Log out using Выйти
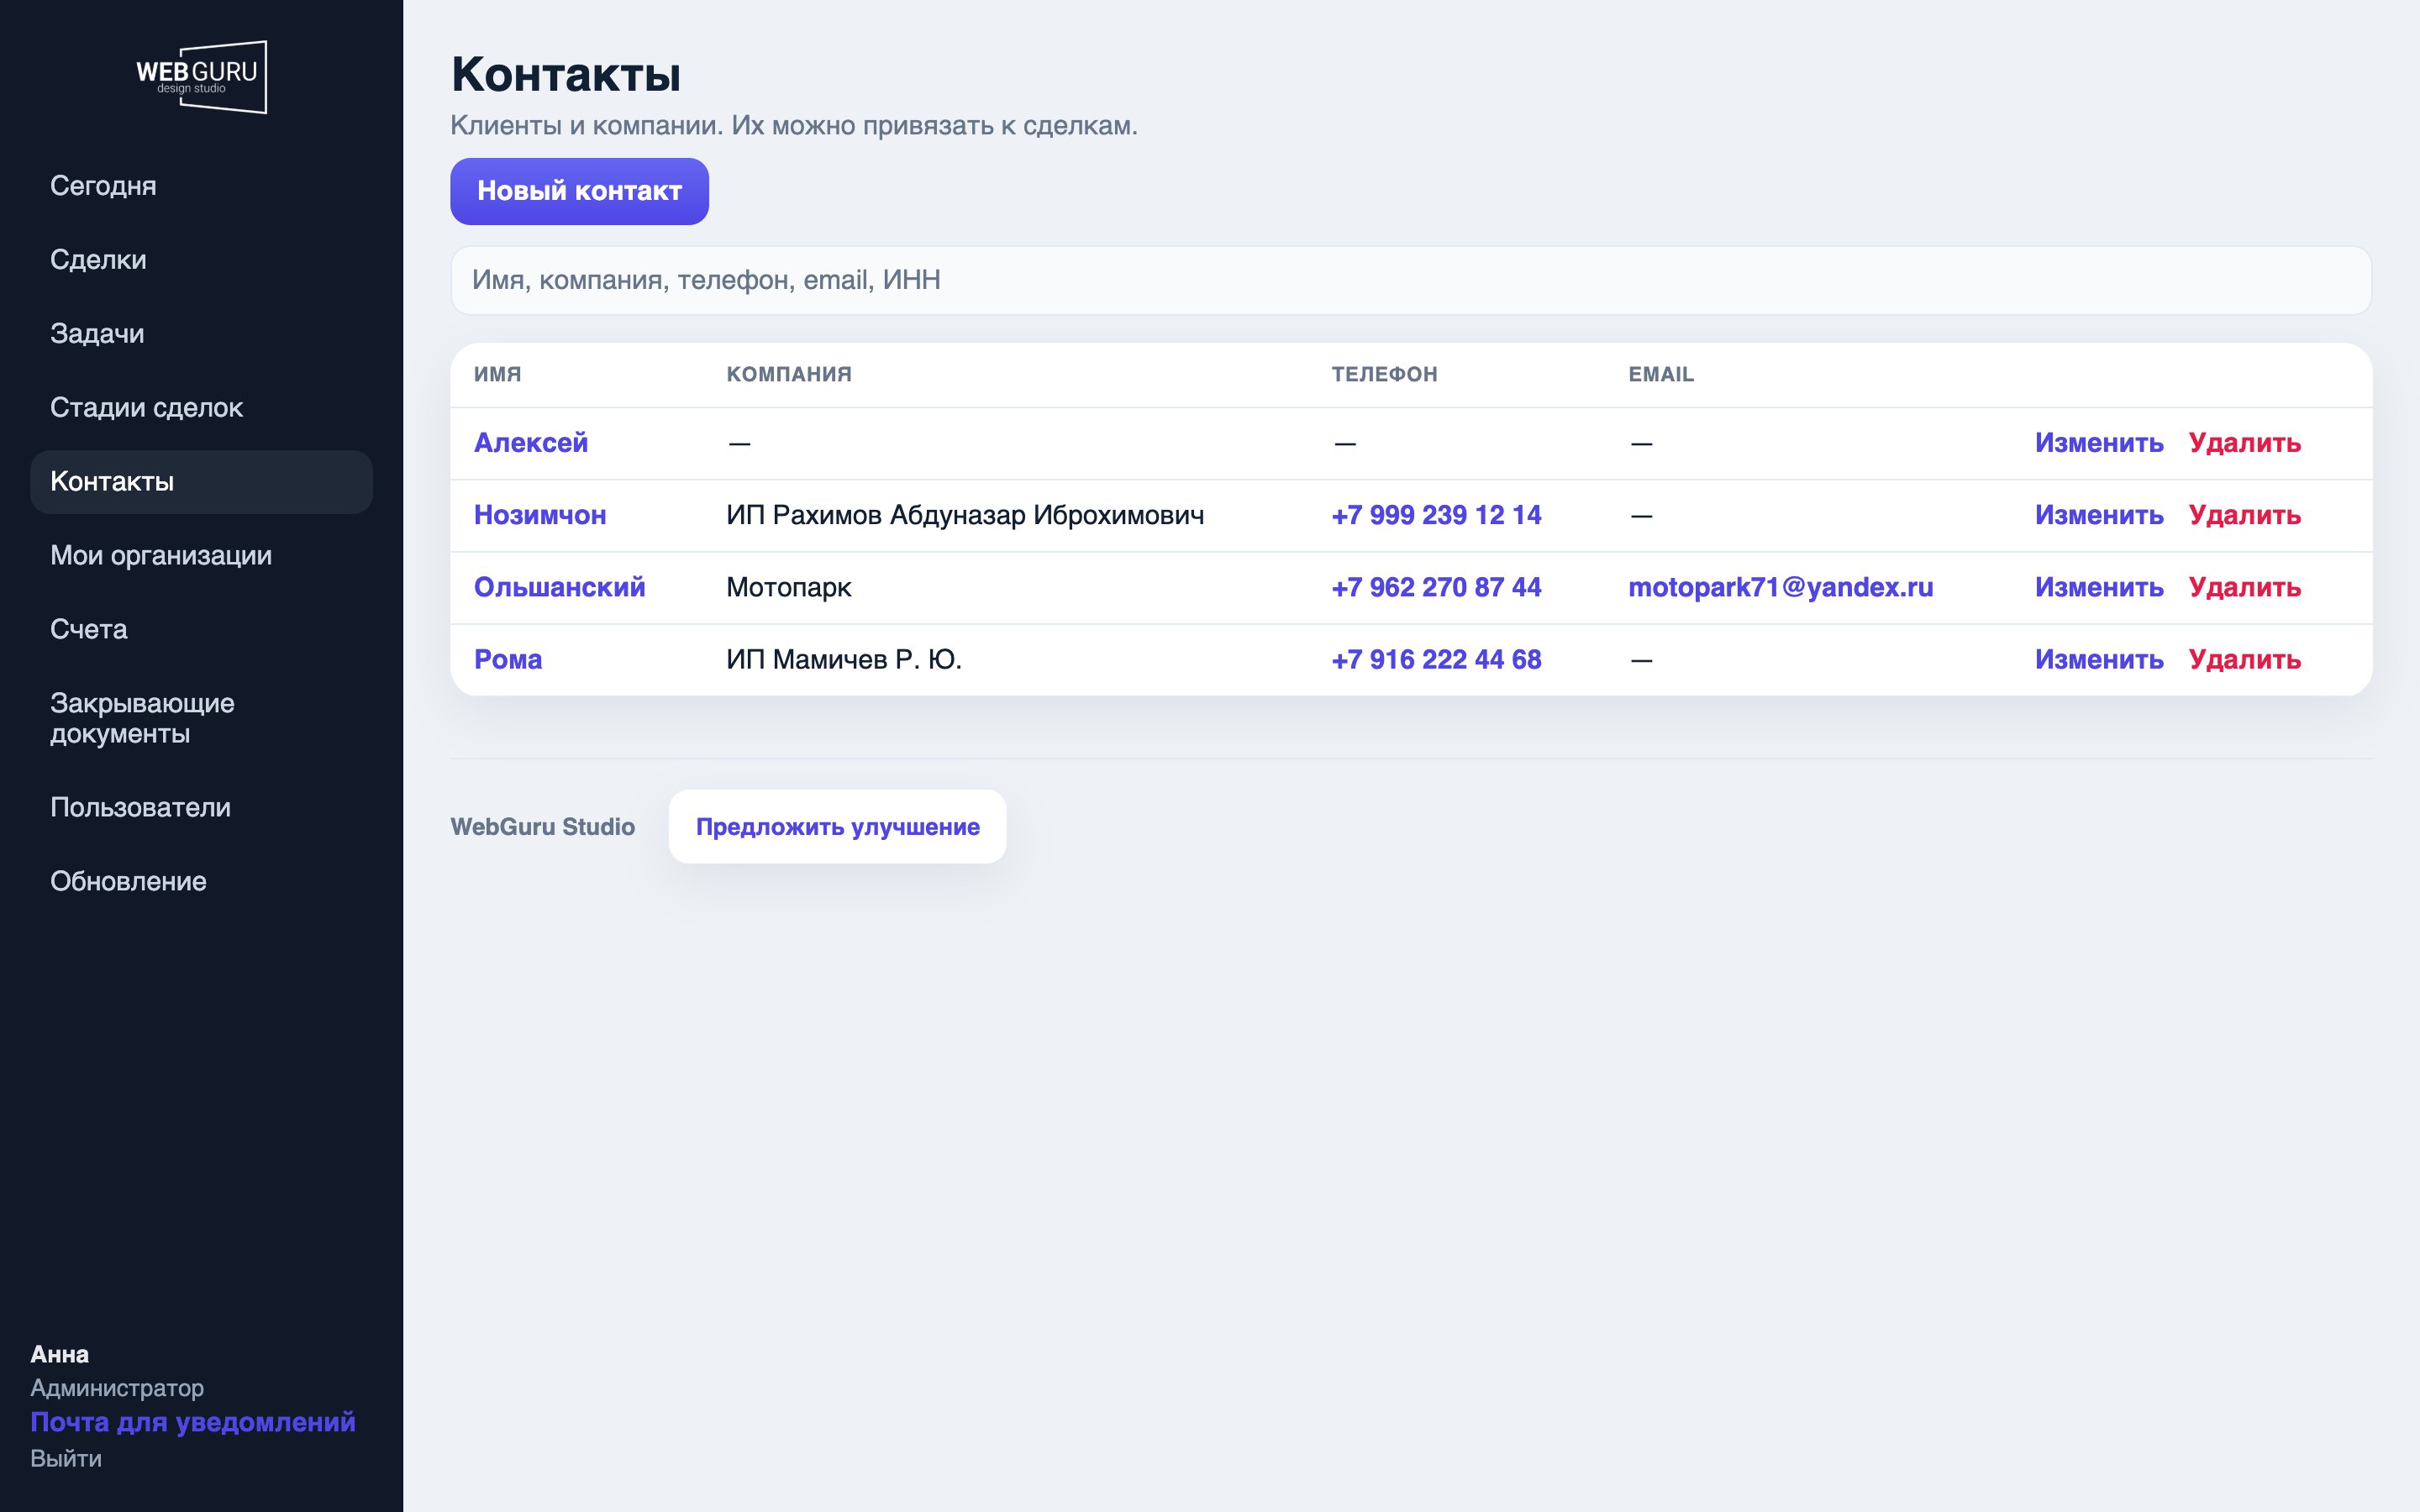 66,1459
